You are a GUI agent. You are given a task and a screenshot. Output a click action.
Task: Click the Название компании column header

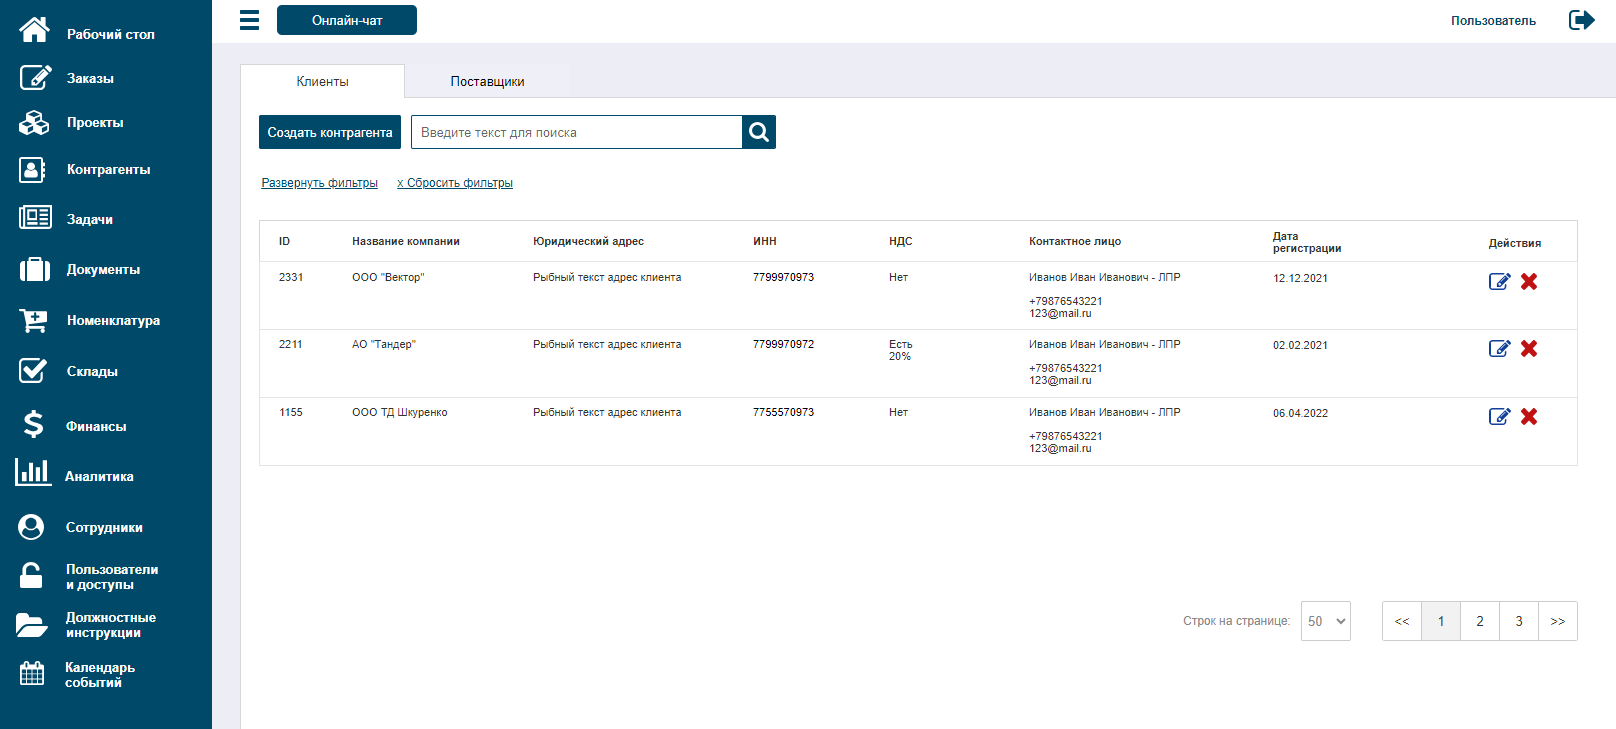click(x=406, y=241)
